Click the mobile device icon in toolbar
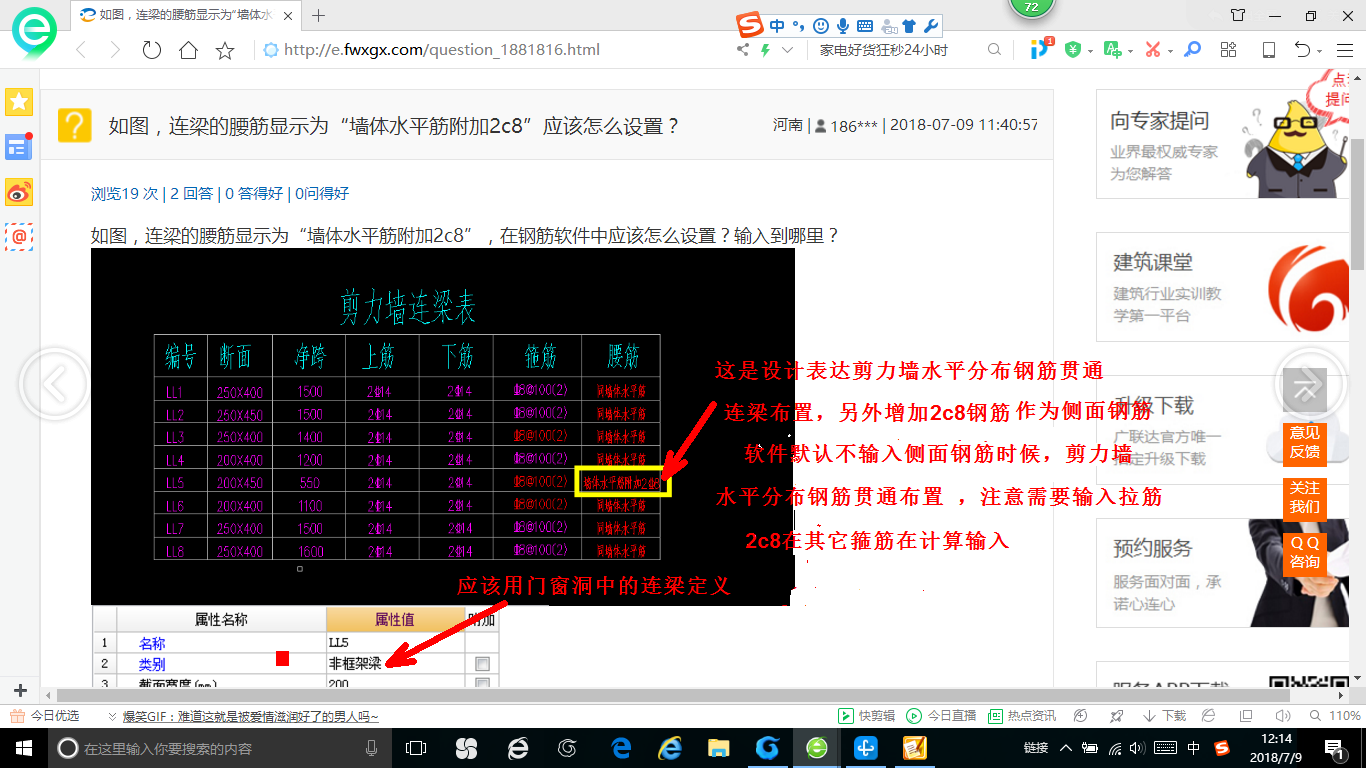Viewport: 1366px width, 768px height. 1268,50
